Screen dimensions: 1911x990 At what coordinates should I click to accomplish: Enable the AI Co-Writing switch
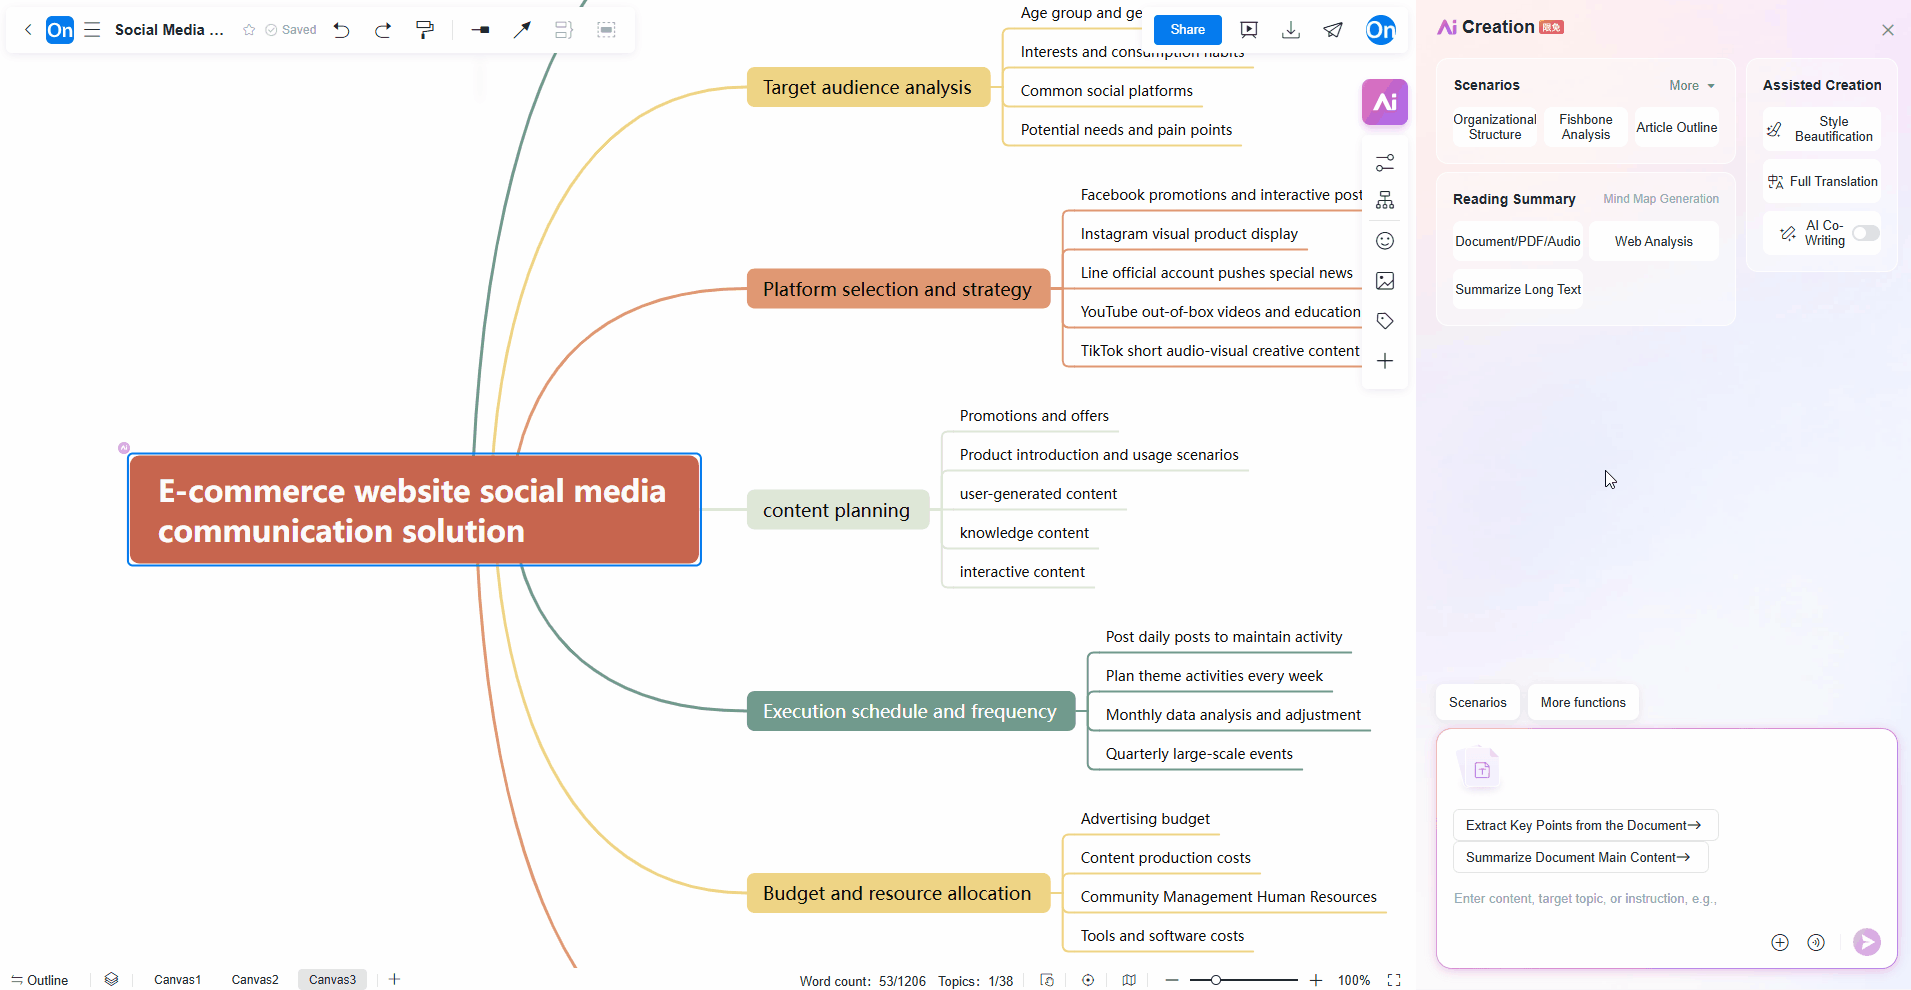click(x=1864, y=233)
